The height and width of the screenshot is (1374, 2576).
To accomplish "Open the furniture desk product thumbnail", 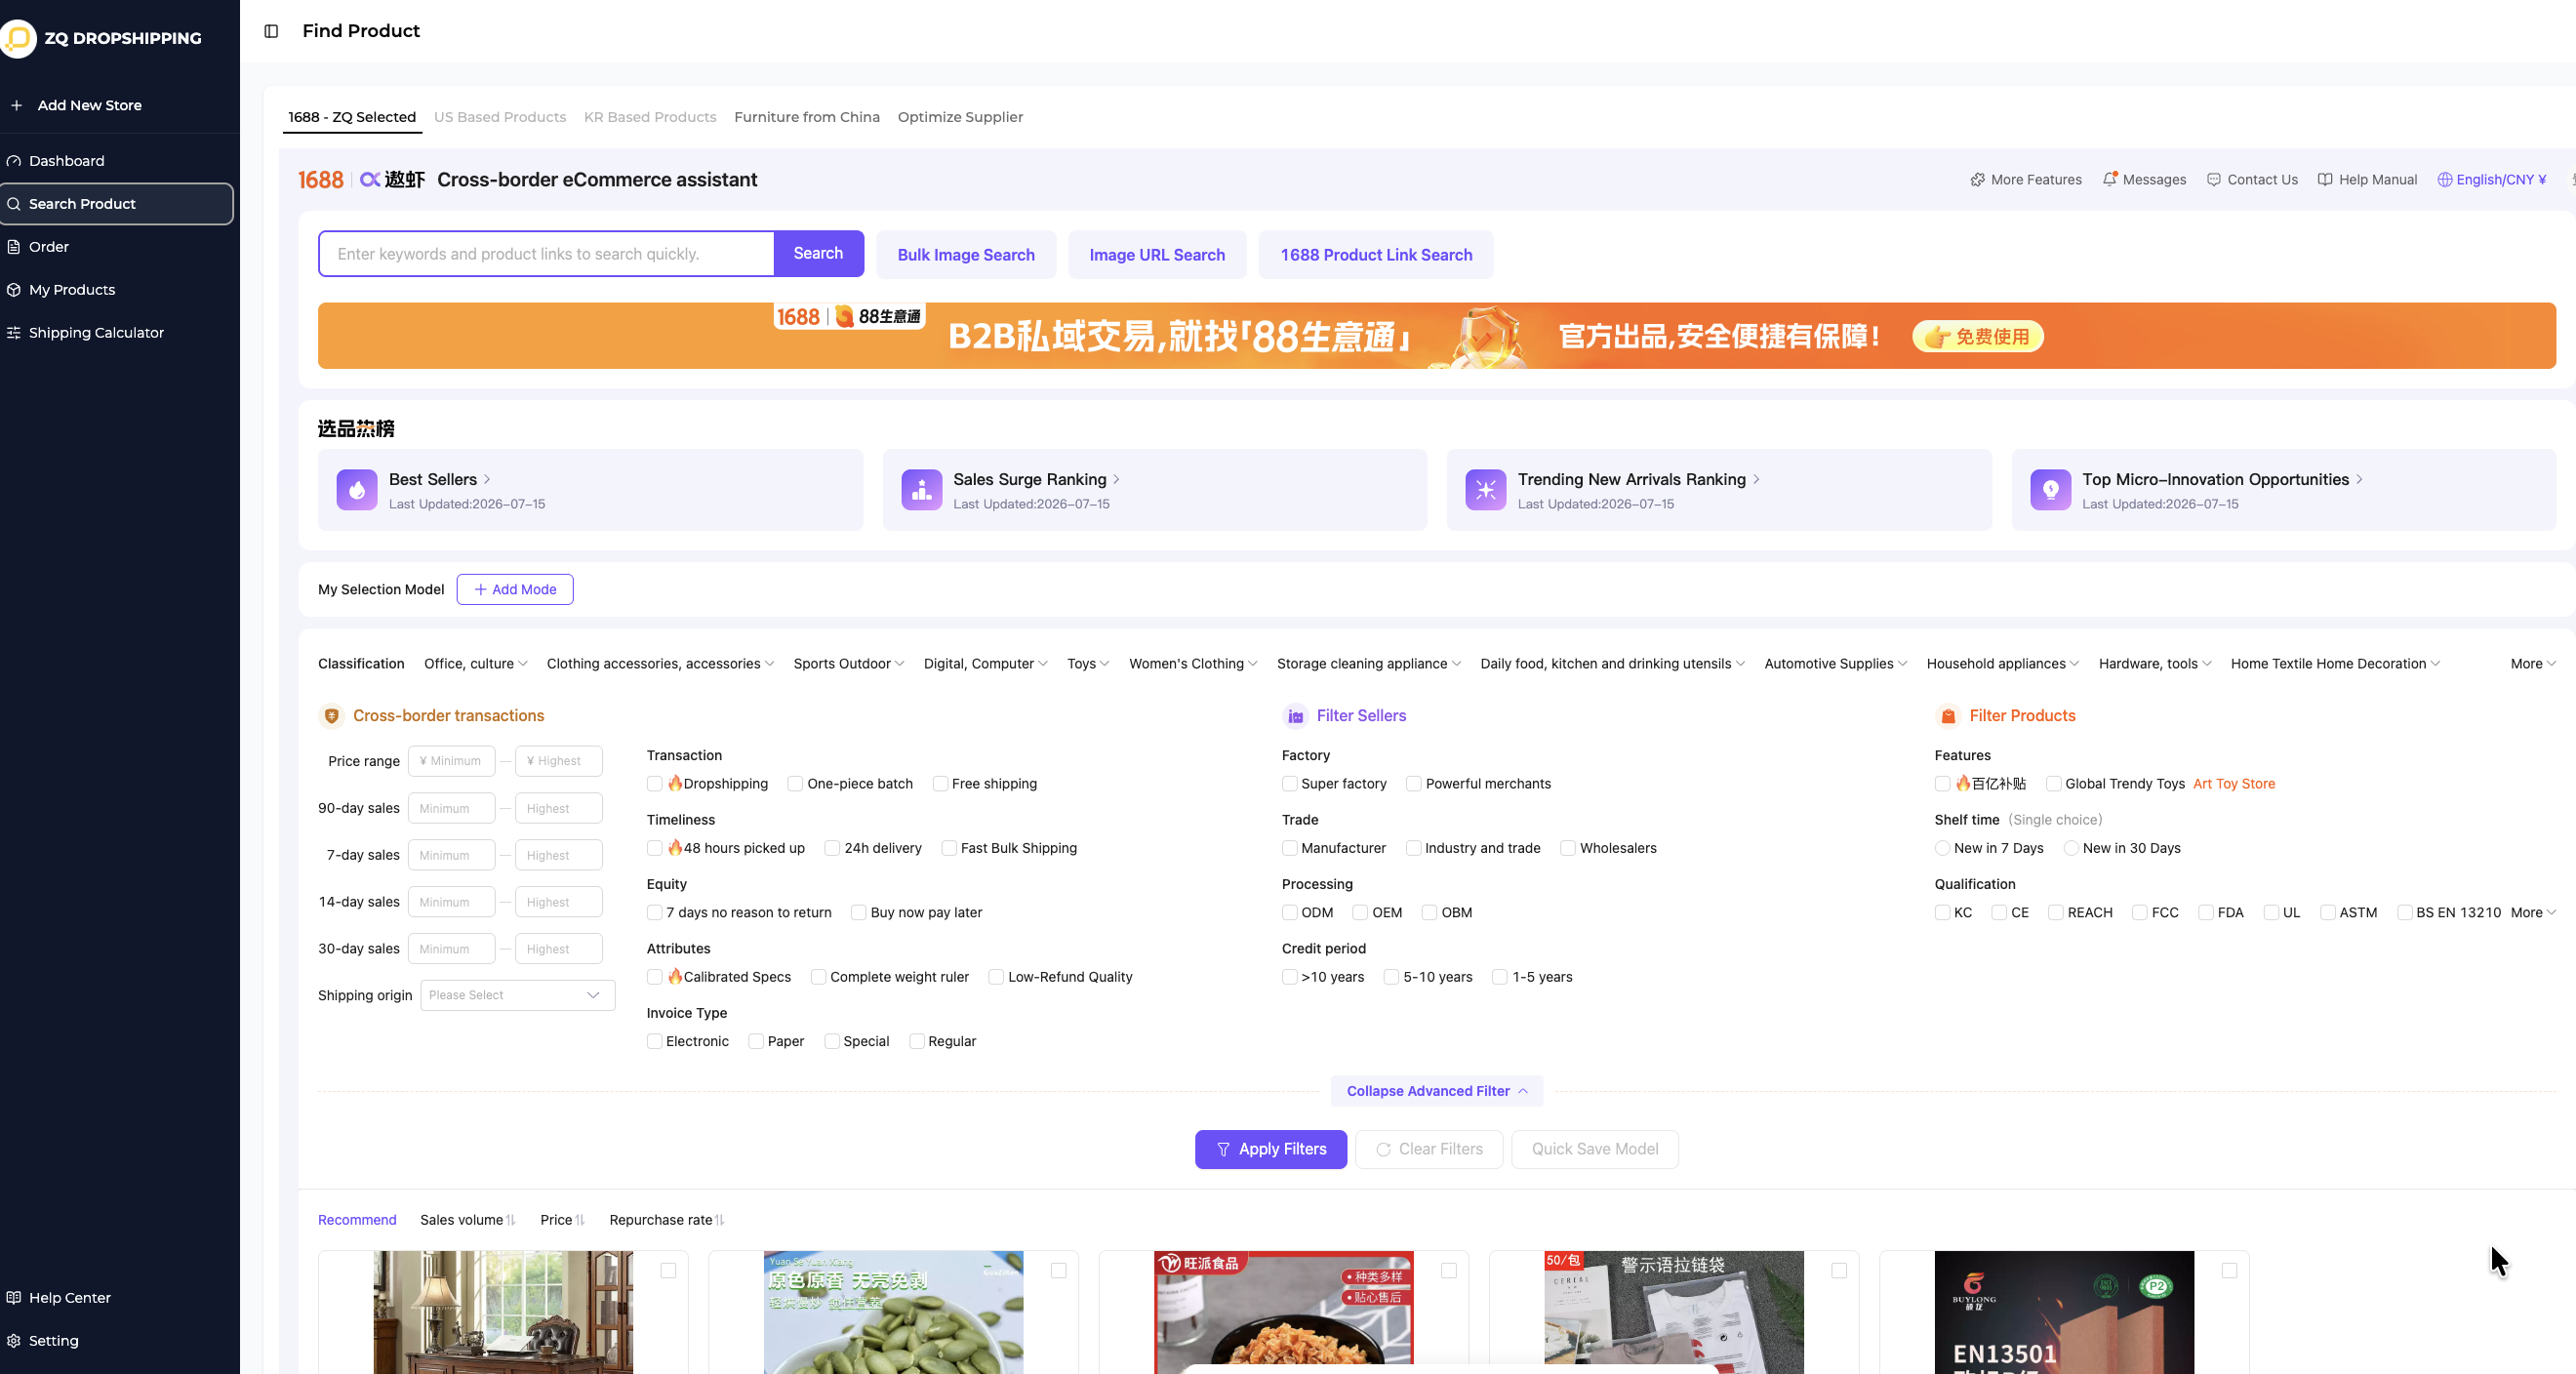I will [503, 1312].
